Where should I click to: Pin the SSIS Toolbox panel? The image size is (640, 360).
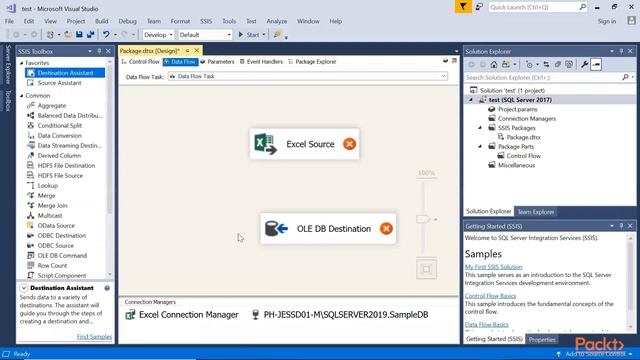tap(99, 51)
